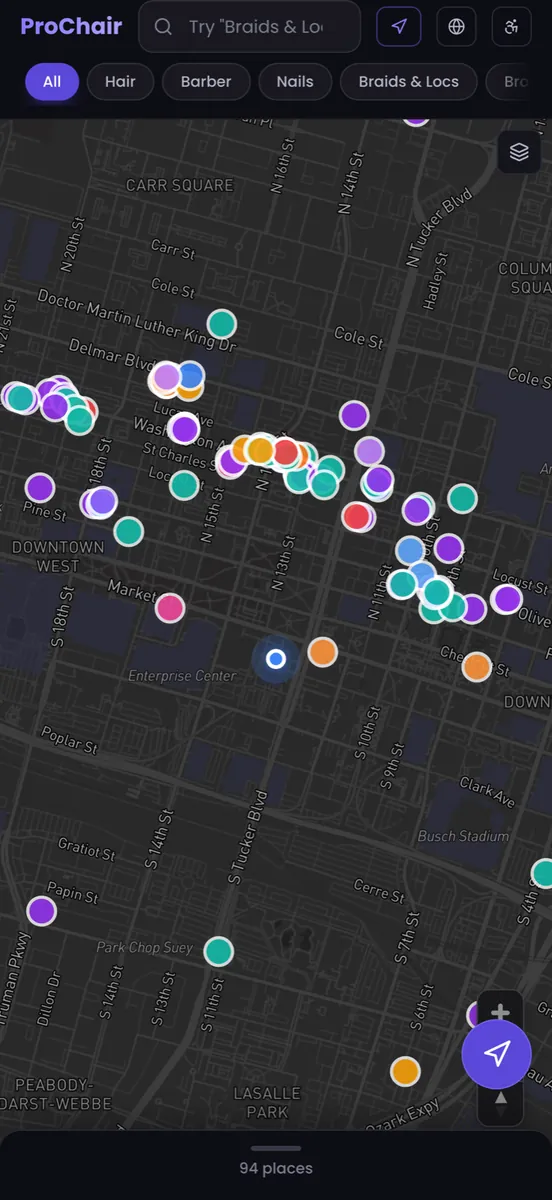Click the magnifier icon in search bar

[x=163, y=26]
